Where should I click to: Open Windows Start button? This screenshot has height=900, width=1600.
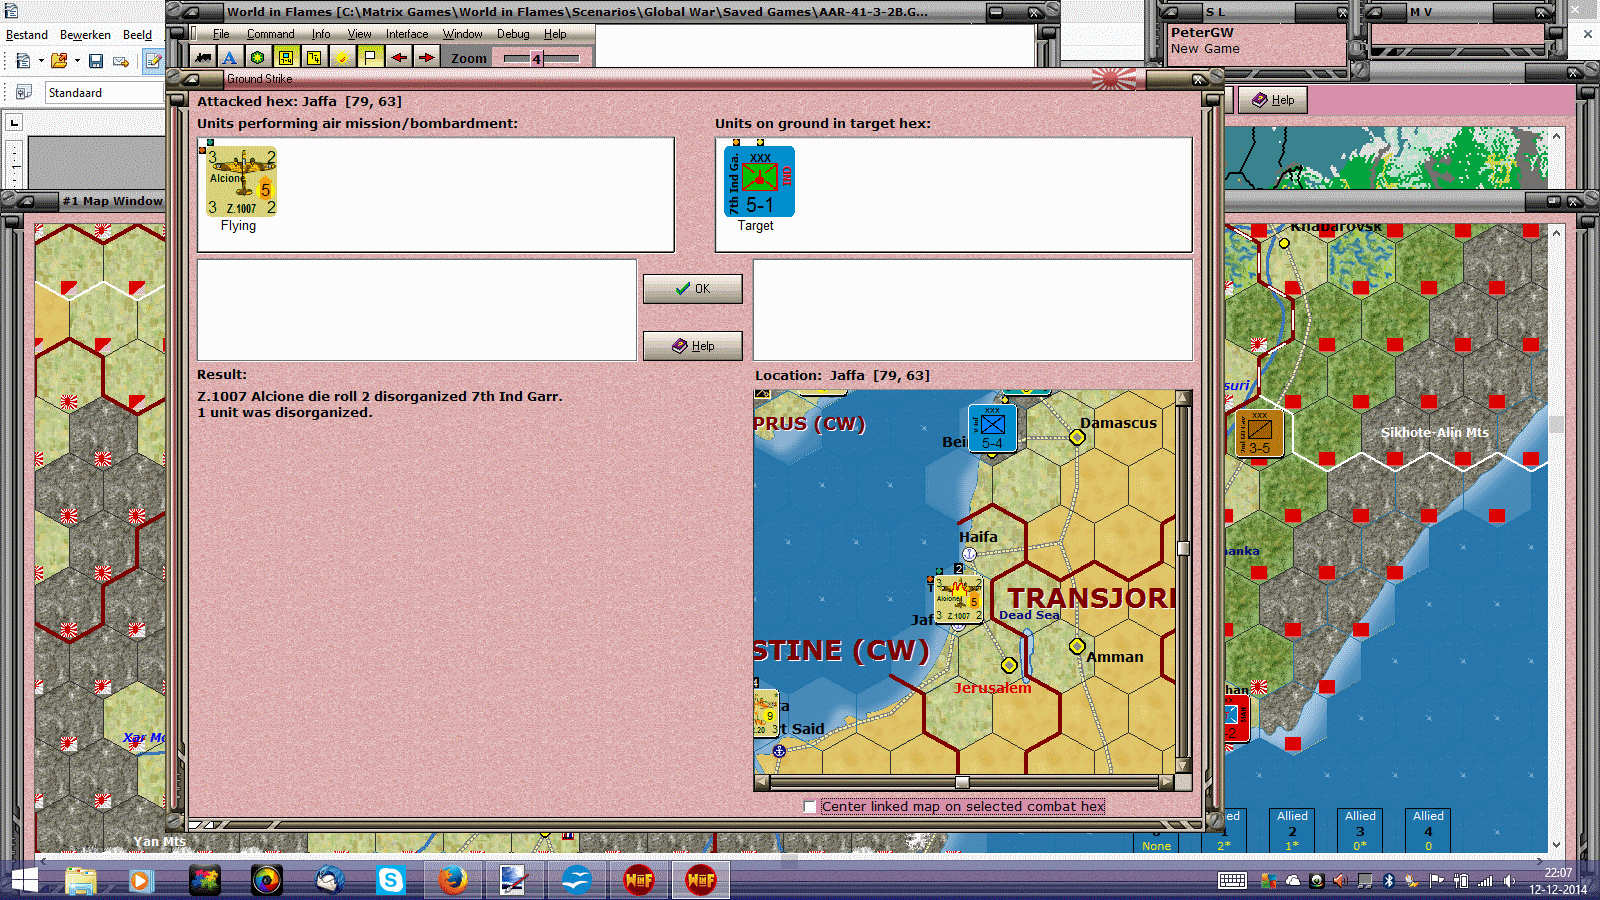(x=24, y=880)
